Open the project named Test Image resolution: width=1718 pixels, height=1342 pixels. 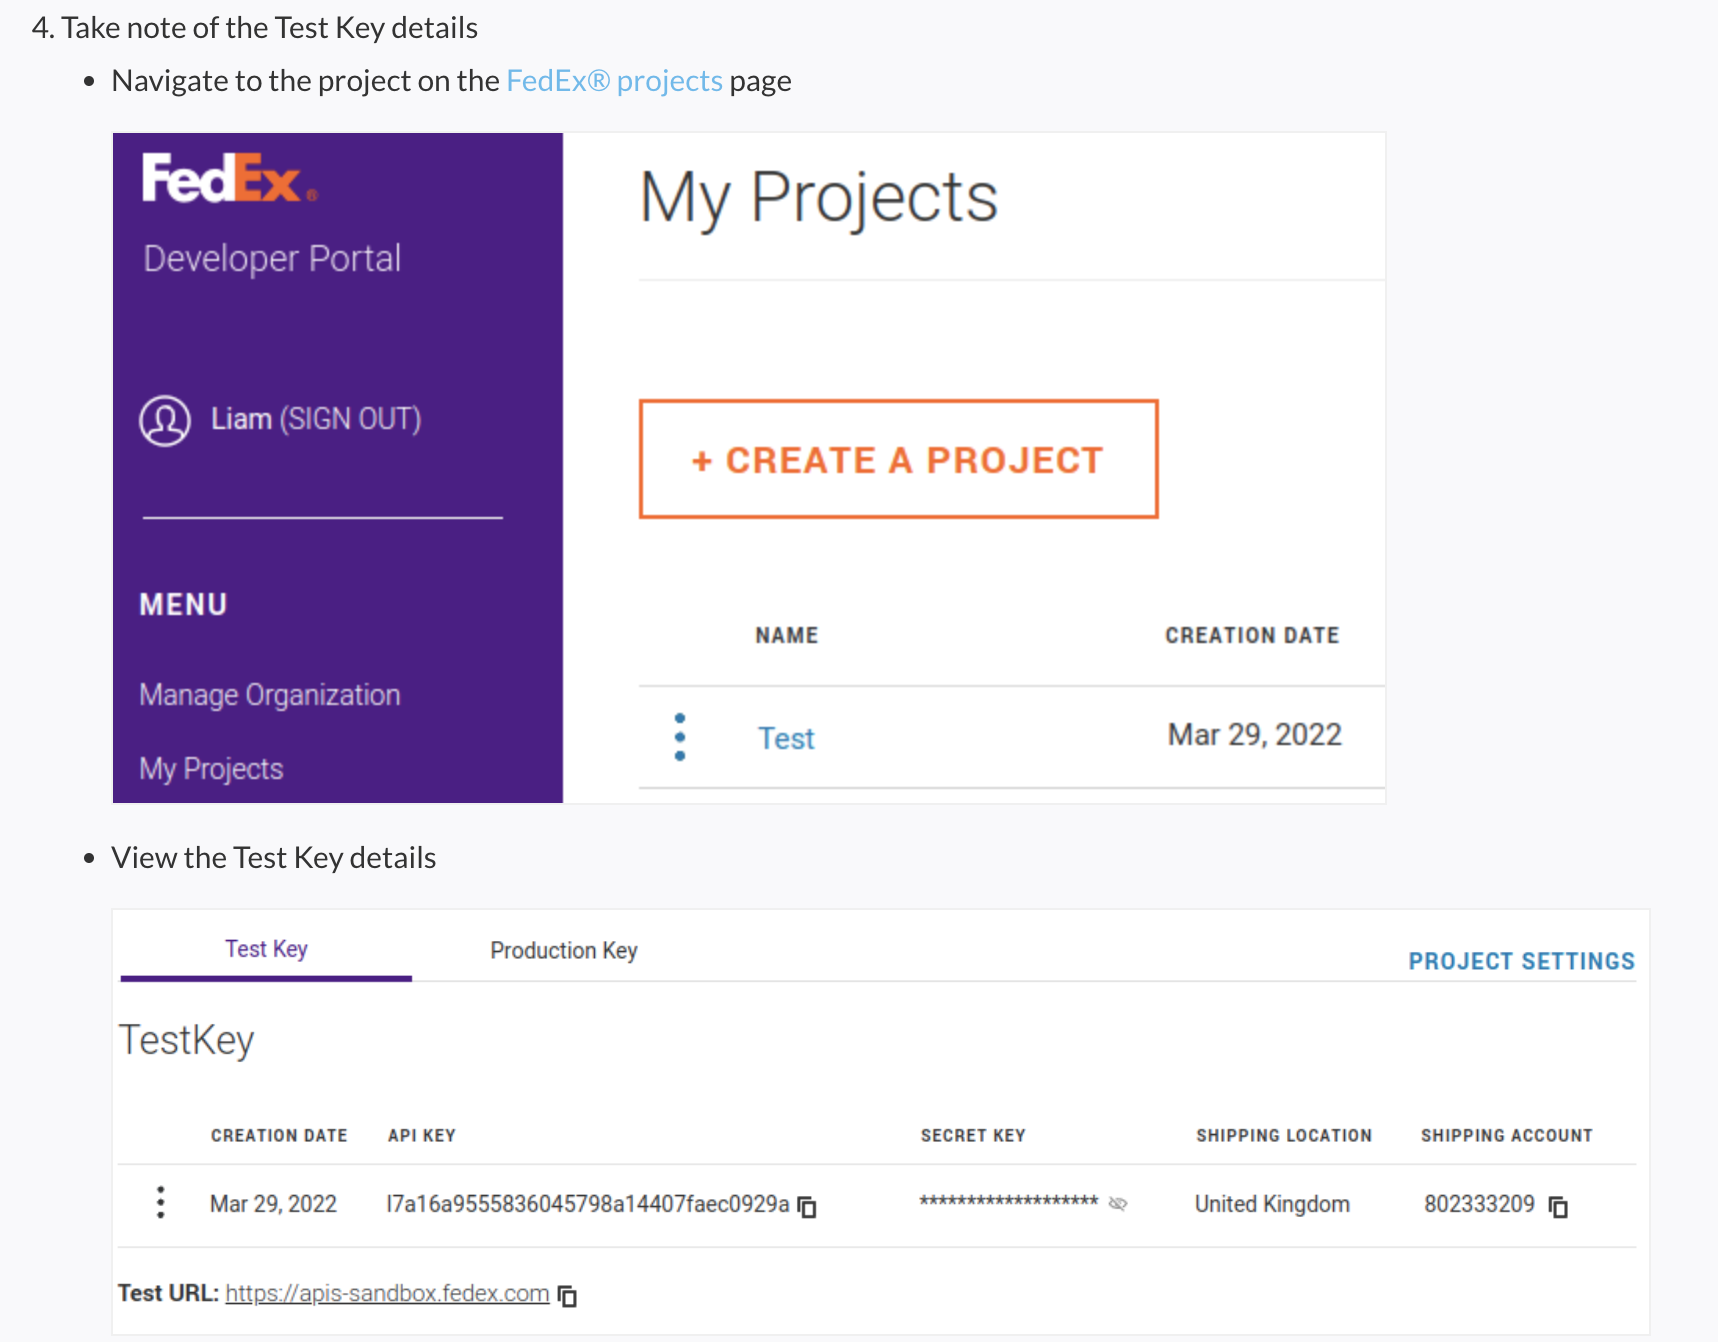[786, 737]
